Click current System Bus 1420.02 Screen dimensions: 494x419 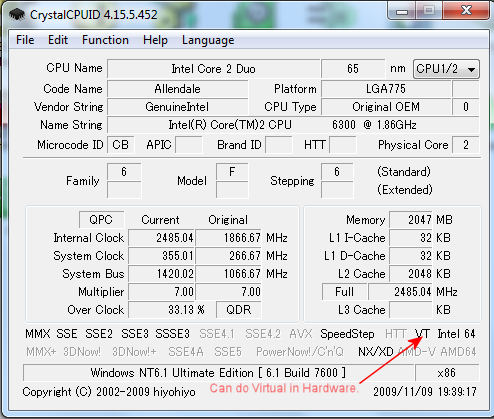click(x=162, y=274)
